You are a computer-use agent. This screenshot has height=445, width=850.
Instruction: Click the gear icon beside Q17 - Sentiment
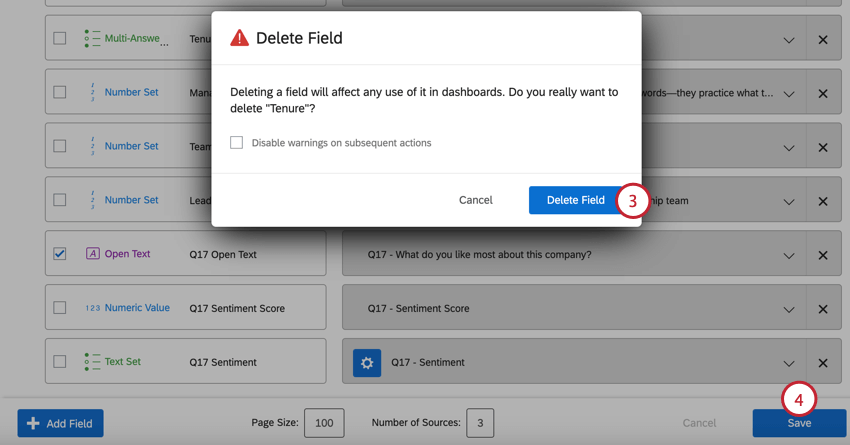pos(367,362)
